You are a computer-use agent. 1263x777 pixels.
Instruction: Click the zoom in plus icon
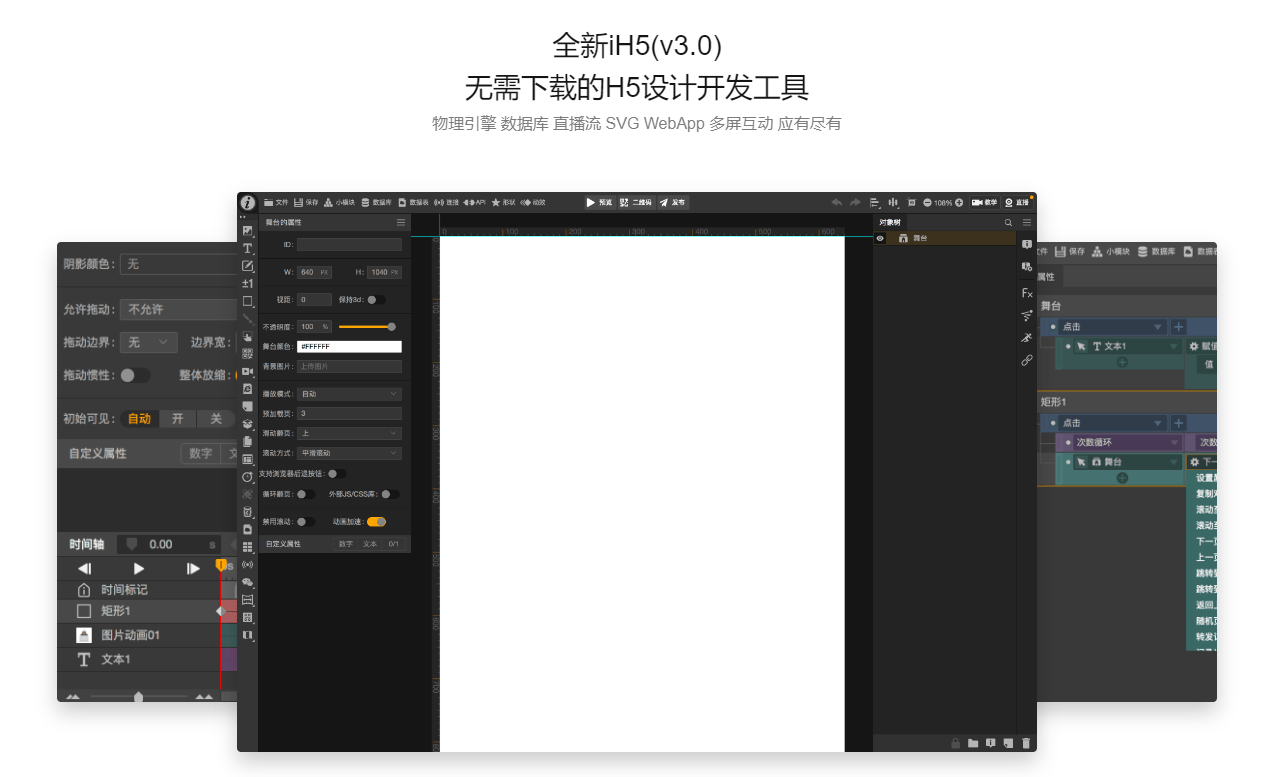pos(959,202)
